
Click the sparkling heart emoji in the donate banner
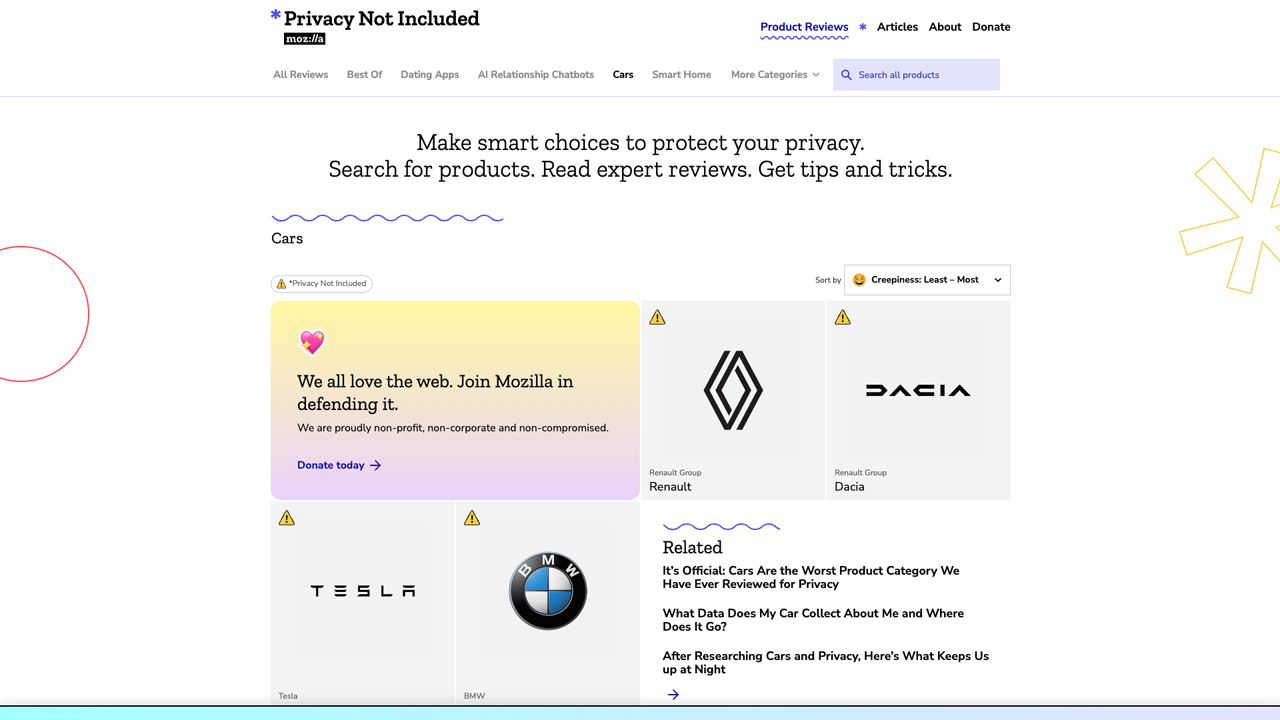click(312, 342)
